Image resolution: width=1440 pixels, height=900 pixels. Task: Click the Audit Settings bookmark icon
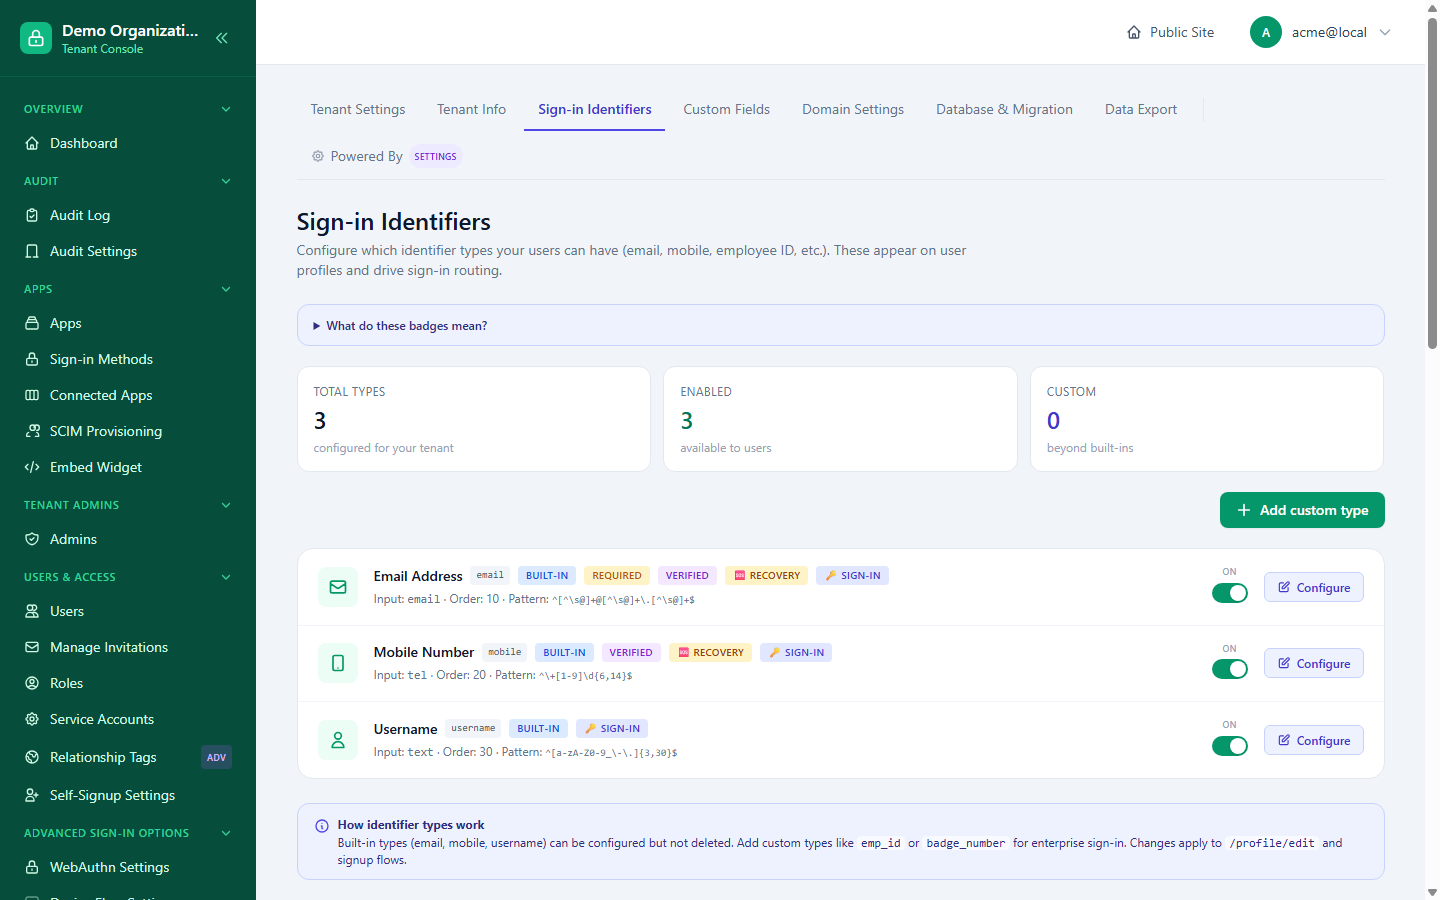click(x=32, y=251)
